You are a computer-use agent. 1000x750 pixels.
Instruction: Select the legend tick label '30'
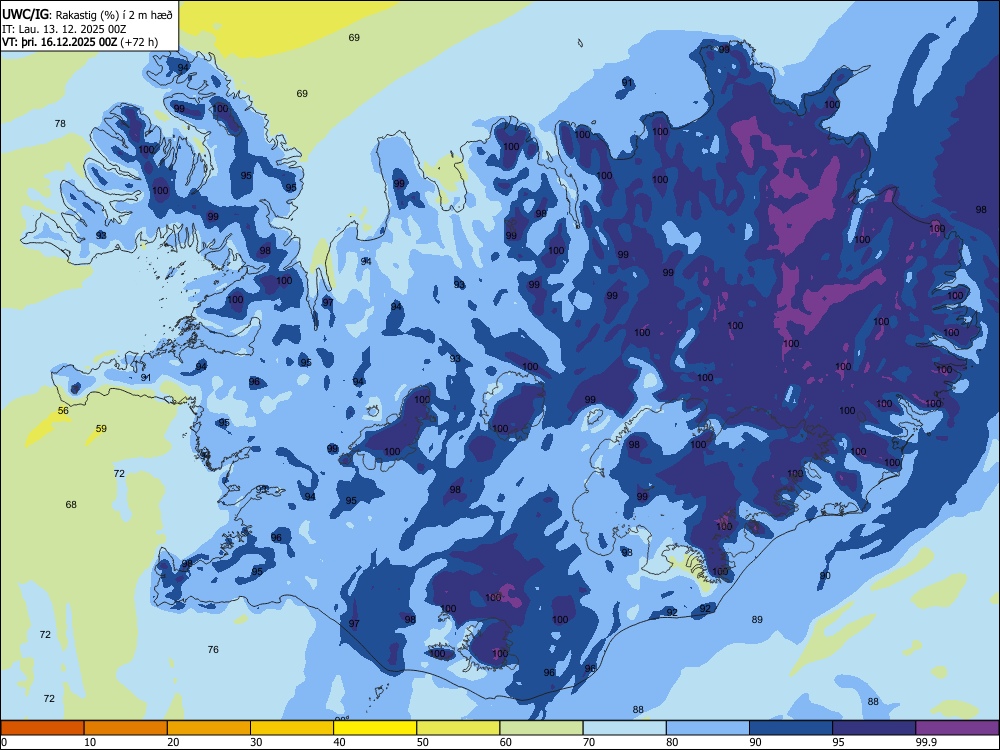click(256, 742)
